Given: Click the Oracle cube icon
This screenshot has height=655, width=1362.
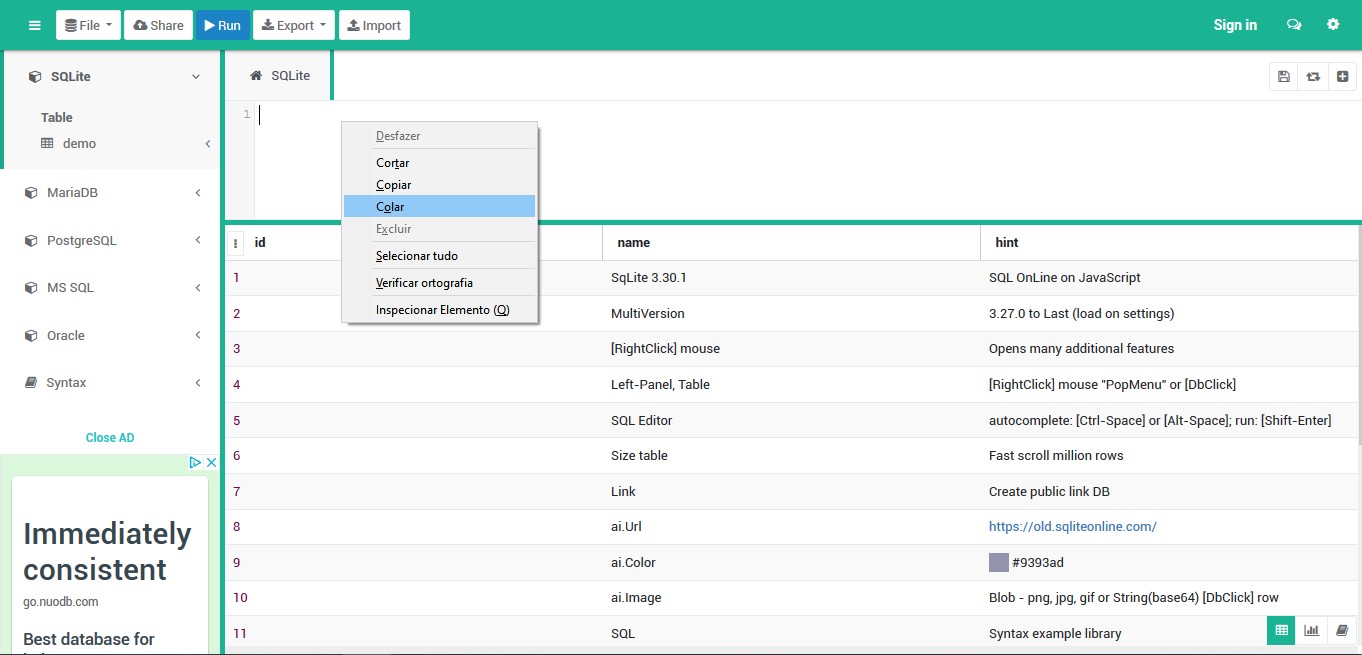Looking at the screenshot, I should tap(31, 336).
